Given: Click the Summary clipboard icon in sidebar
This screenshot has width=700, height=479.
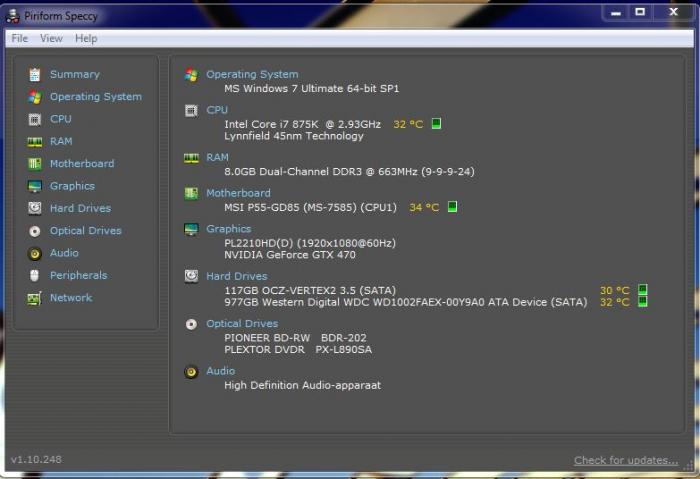Looking at the screenshot, I should point(35,75).
